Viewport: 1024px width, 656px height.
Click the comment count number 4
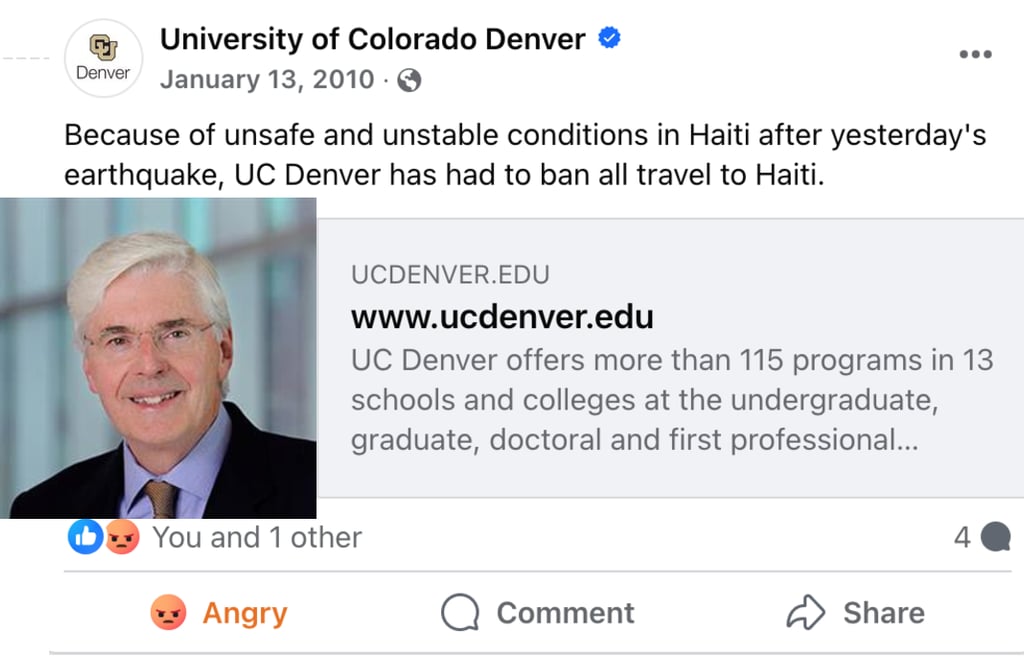coord(962,538)
